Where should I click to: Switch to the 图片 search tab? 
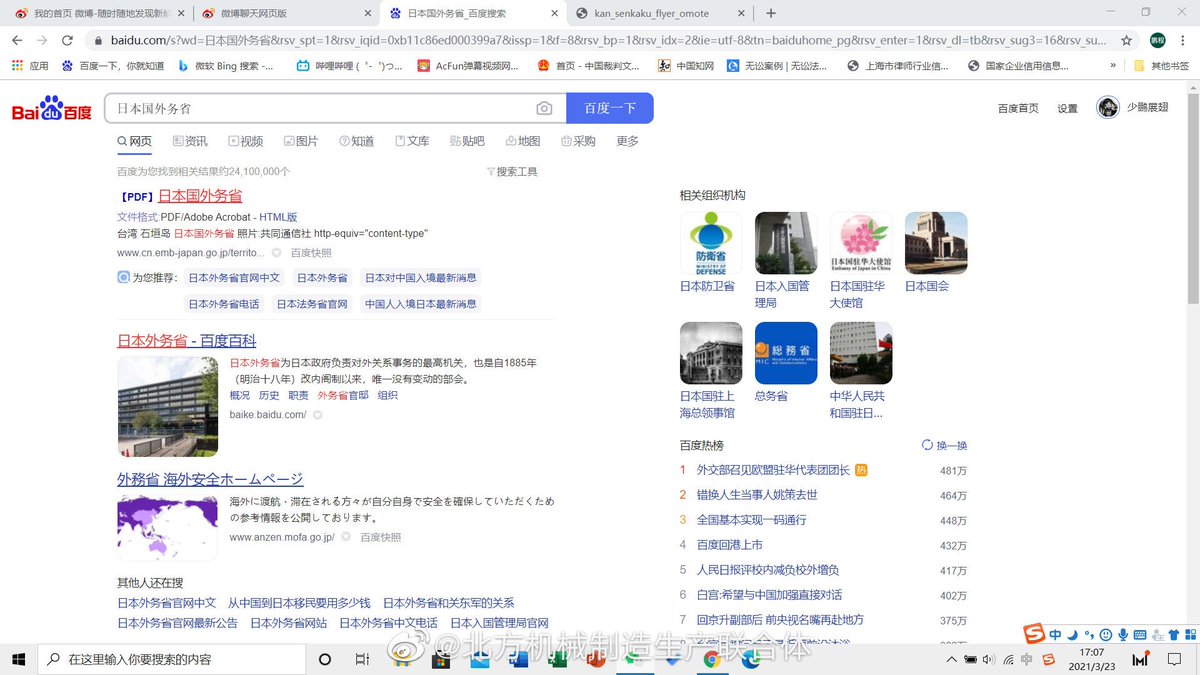pyautogui.click(x=301, y=141)
